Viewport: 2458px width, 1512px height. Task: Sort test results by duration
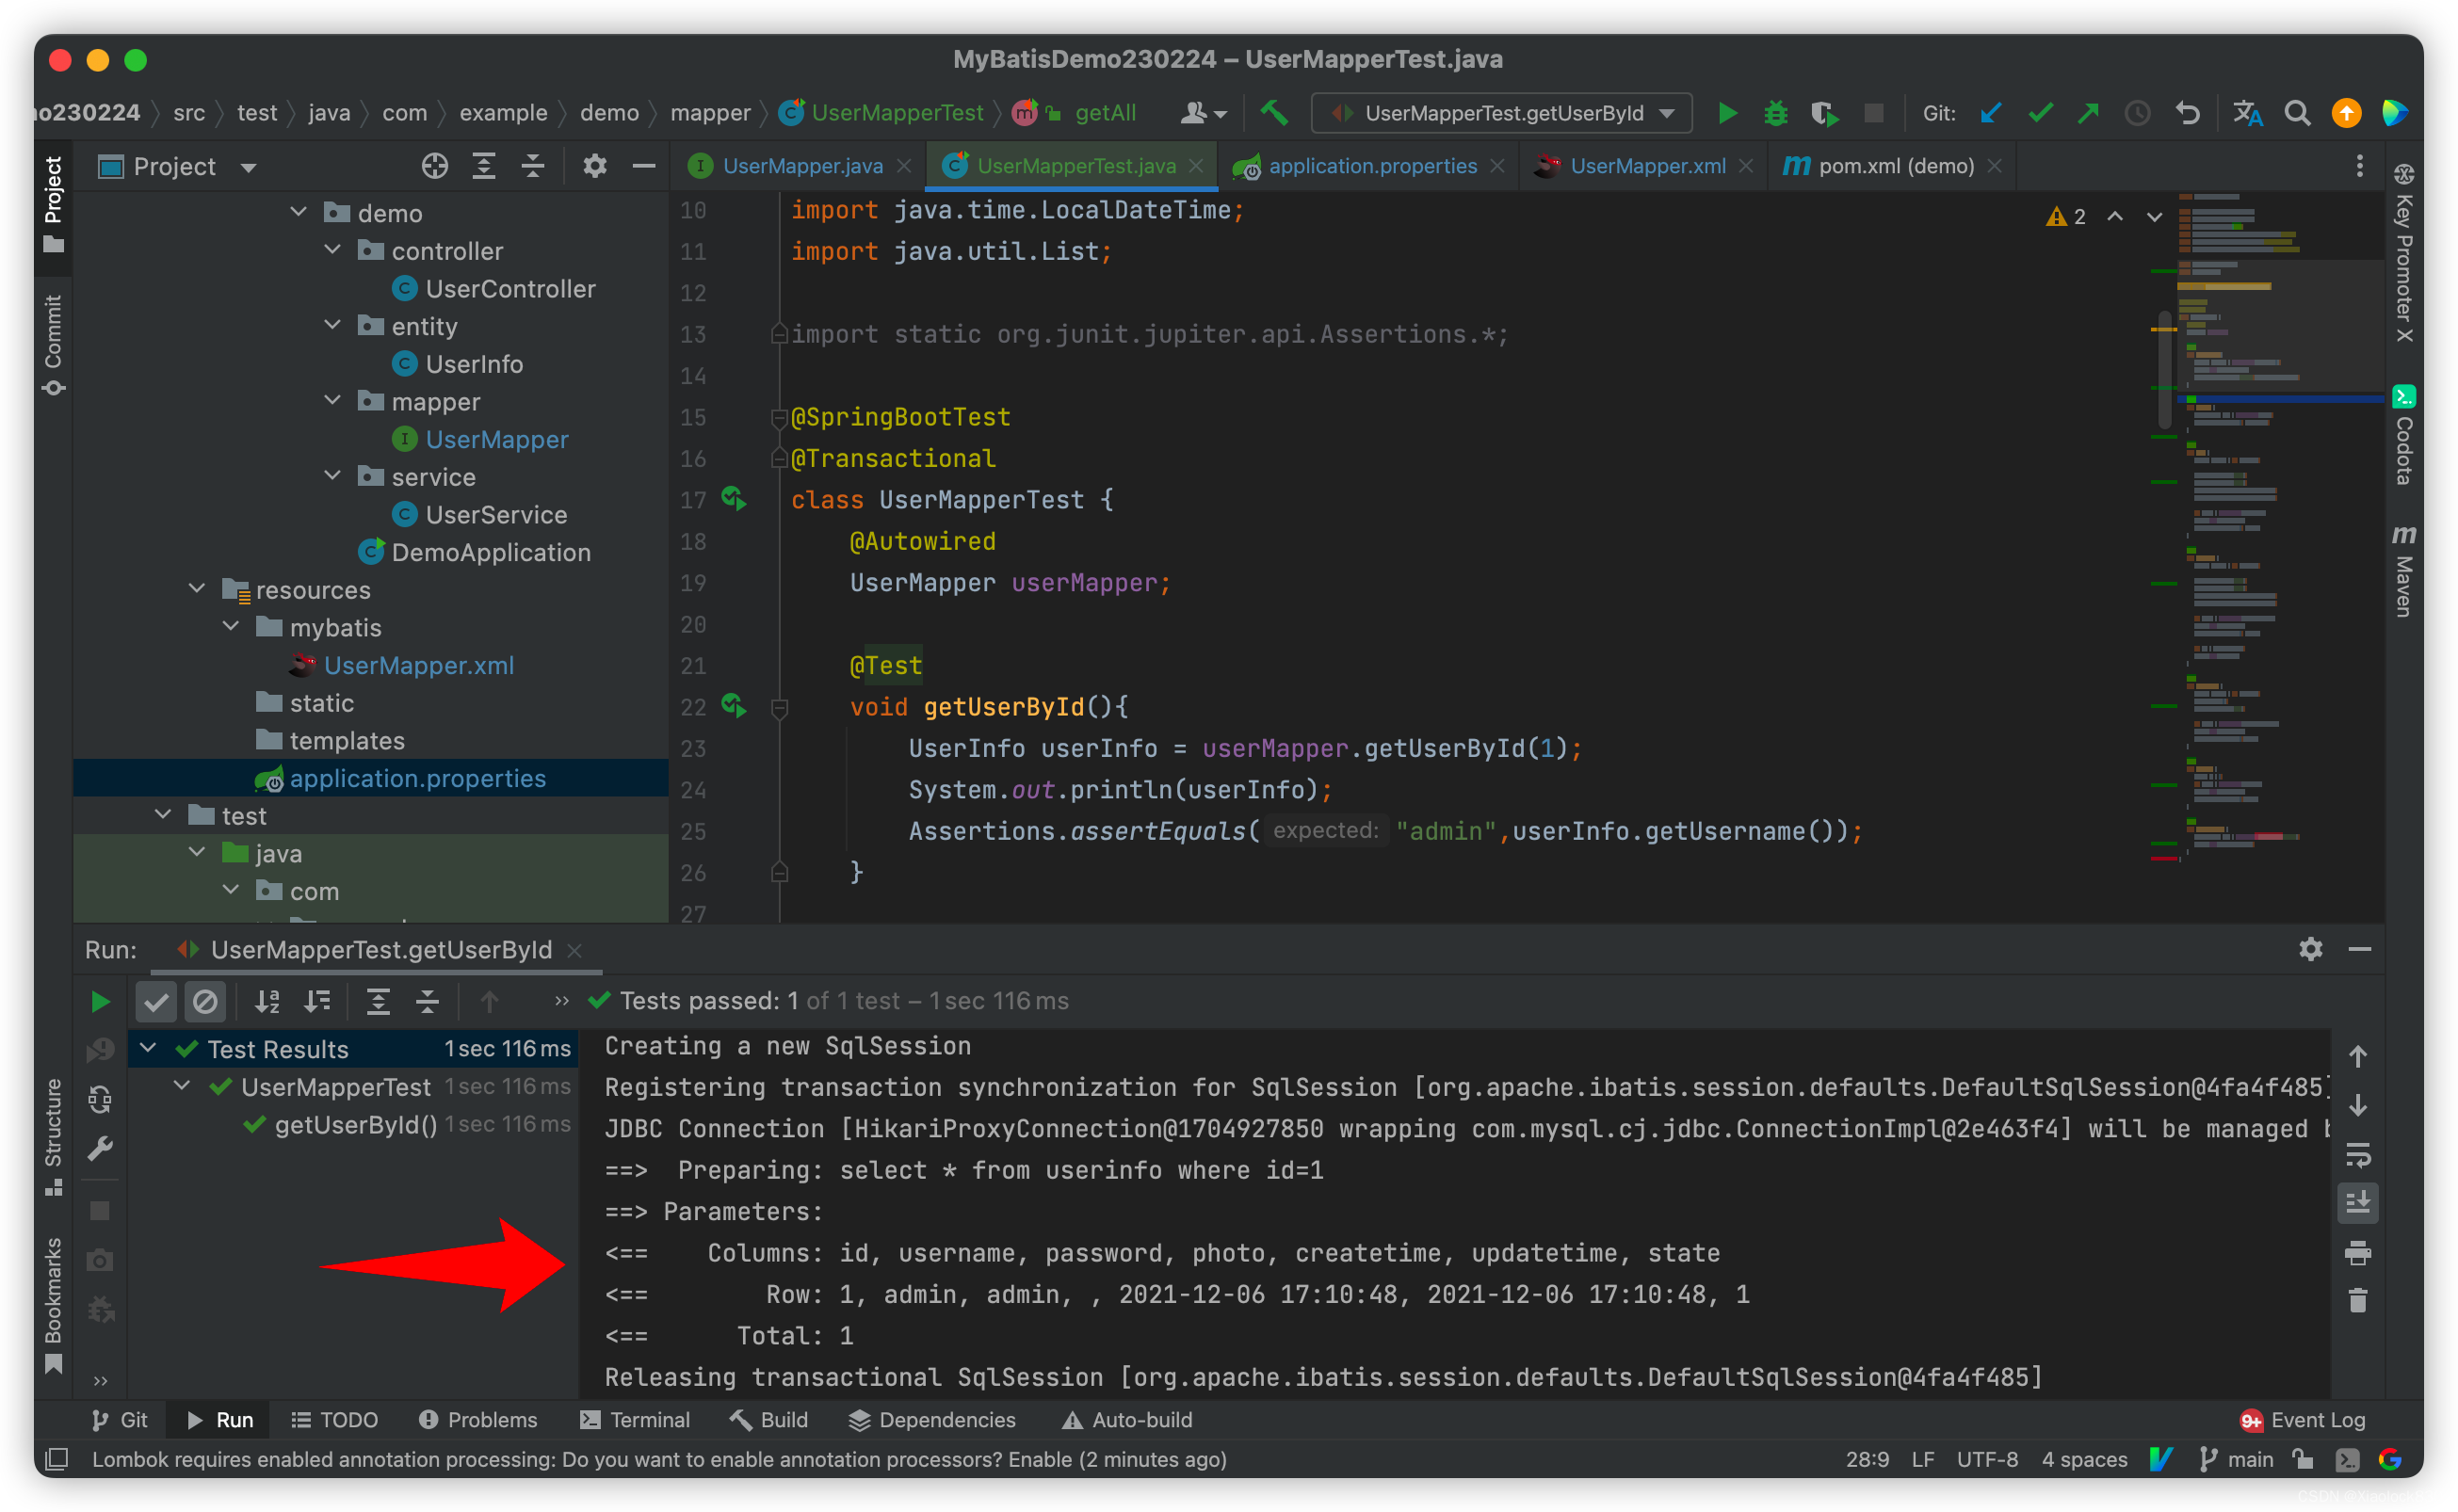317,1001
